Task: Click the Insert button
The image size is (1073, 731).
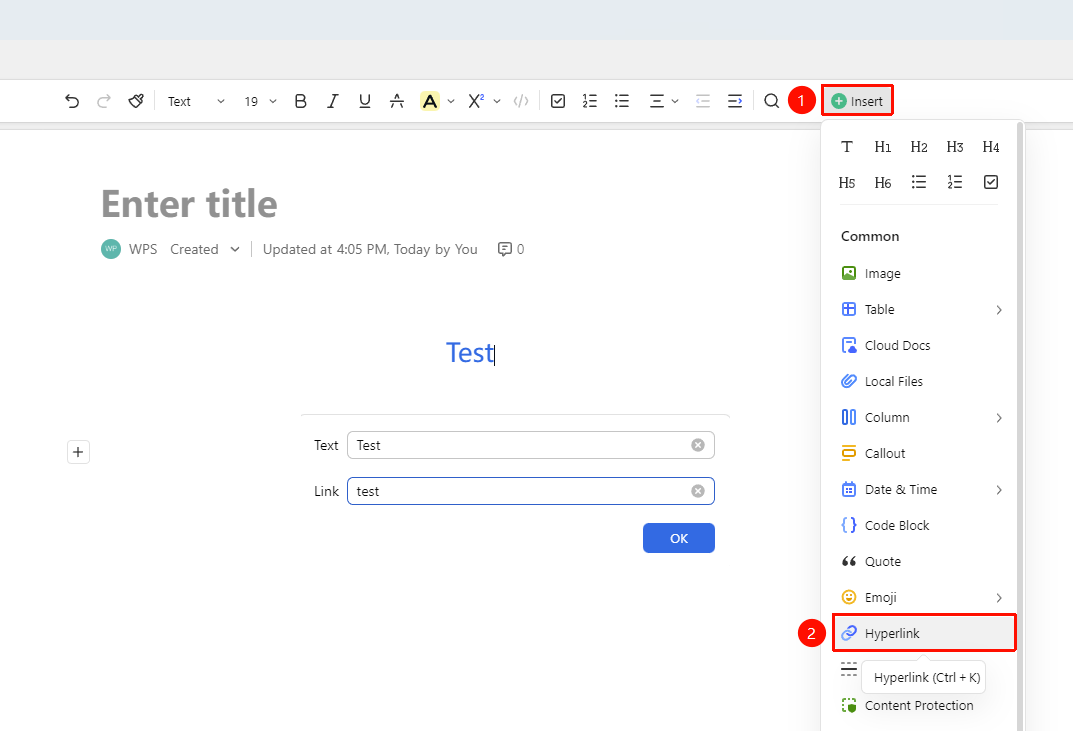Action: point(857,101)
